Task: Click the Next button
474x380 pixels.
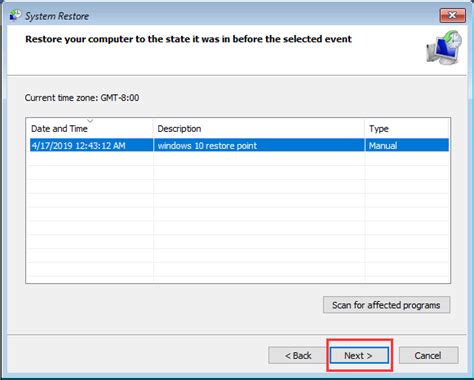Action: coord(359,356)
